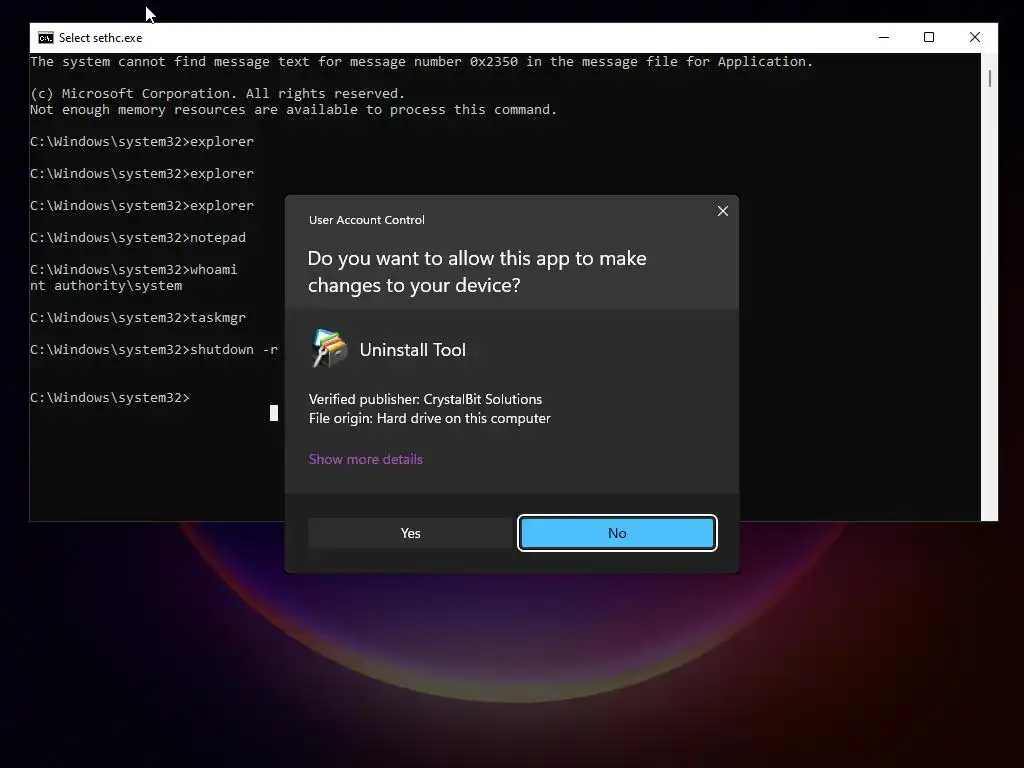Click the Uninstall Tool app icon
The height and width of the screenshot is (768, 1024).
coord(330,349)
